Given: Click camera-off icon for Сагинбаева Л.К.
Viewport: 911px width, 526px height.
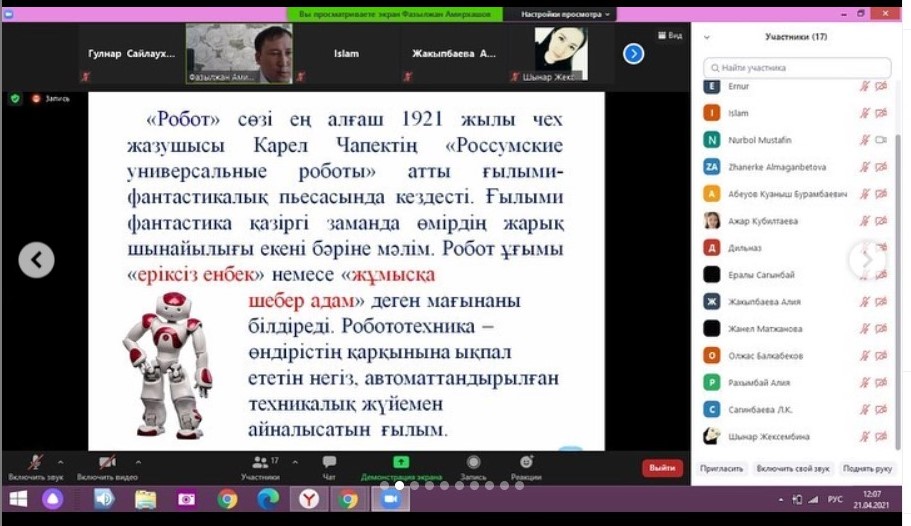Looking at the screenshot, I should 881,410.
